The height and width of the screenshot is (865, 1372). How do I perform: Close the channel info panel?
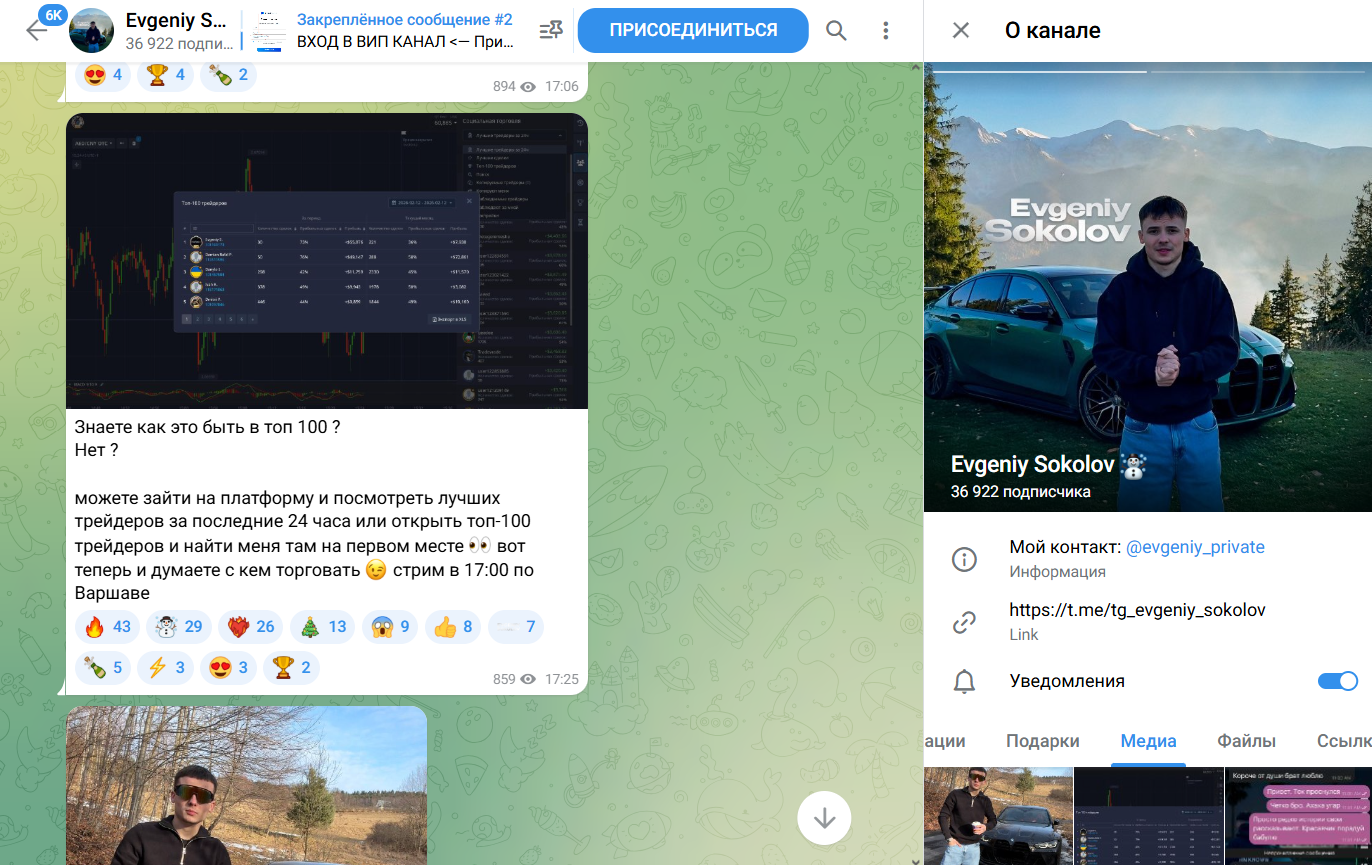tap(960, 30)
